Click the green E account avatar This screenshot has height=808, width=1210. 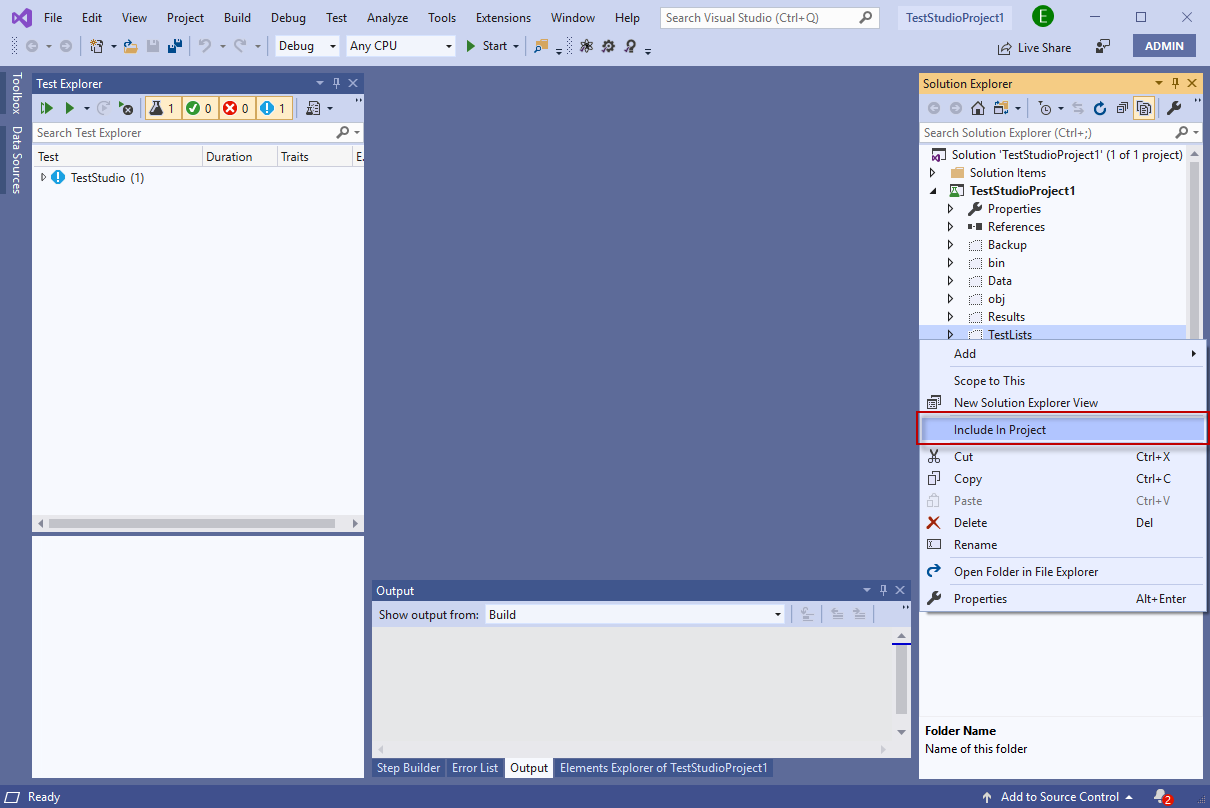tap(1043, 17)
